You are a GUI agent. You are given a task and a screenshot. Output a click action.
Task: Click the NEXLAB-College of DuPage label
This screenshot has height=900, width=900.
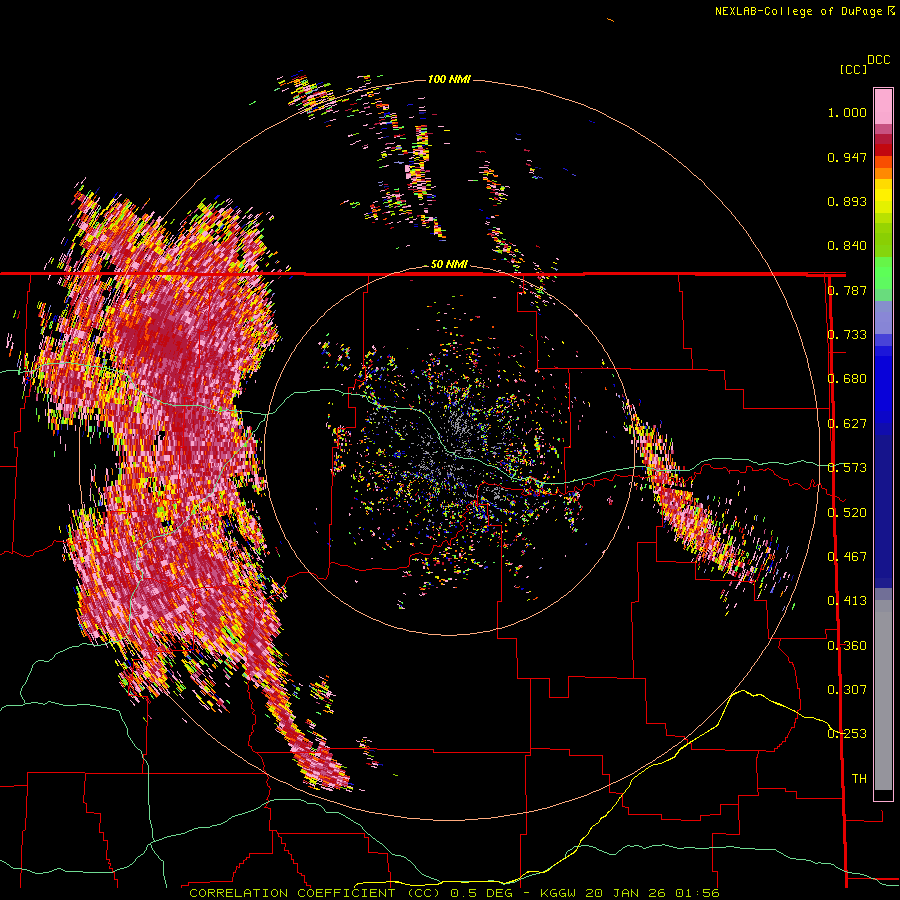coord(798,11)
